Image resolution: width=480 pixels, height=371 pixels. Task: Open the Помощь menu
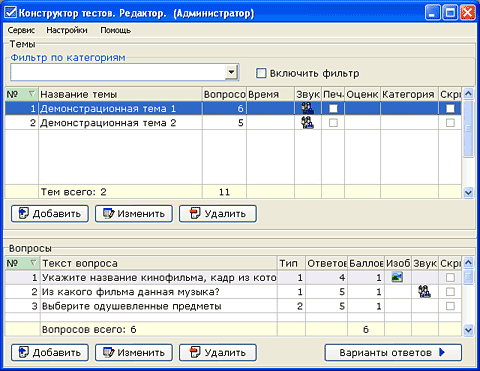point(115,30)
